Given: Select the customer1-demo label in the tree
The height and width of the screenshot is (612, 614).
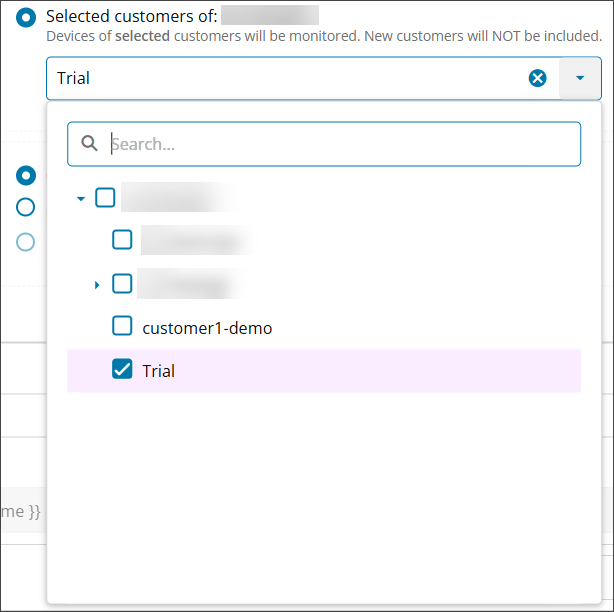Looking at the screenshot, I should [x=207, y=328].
